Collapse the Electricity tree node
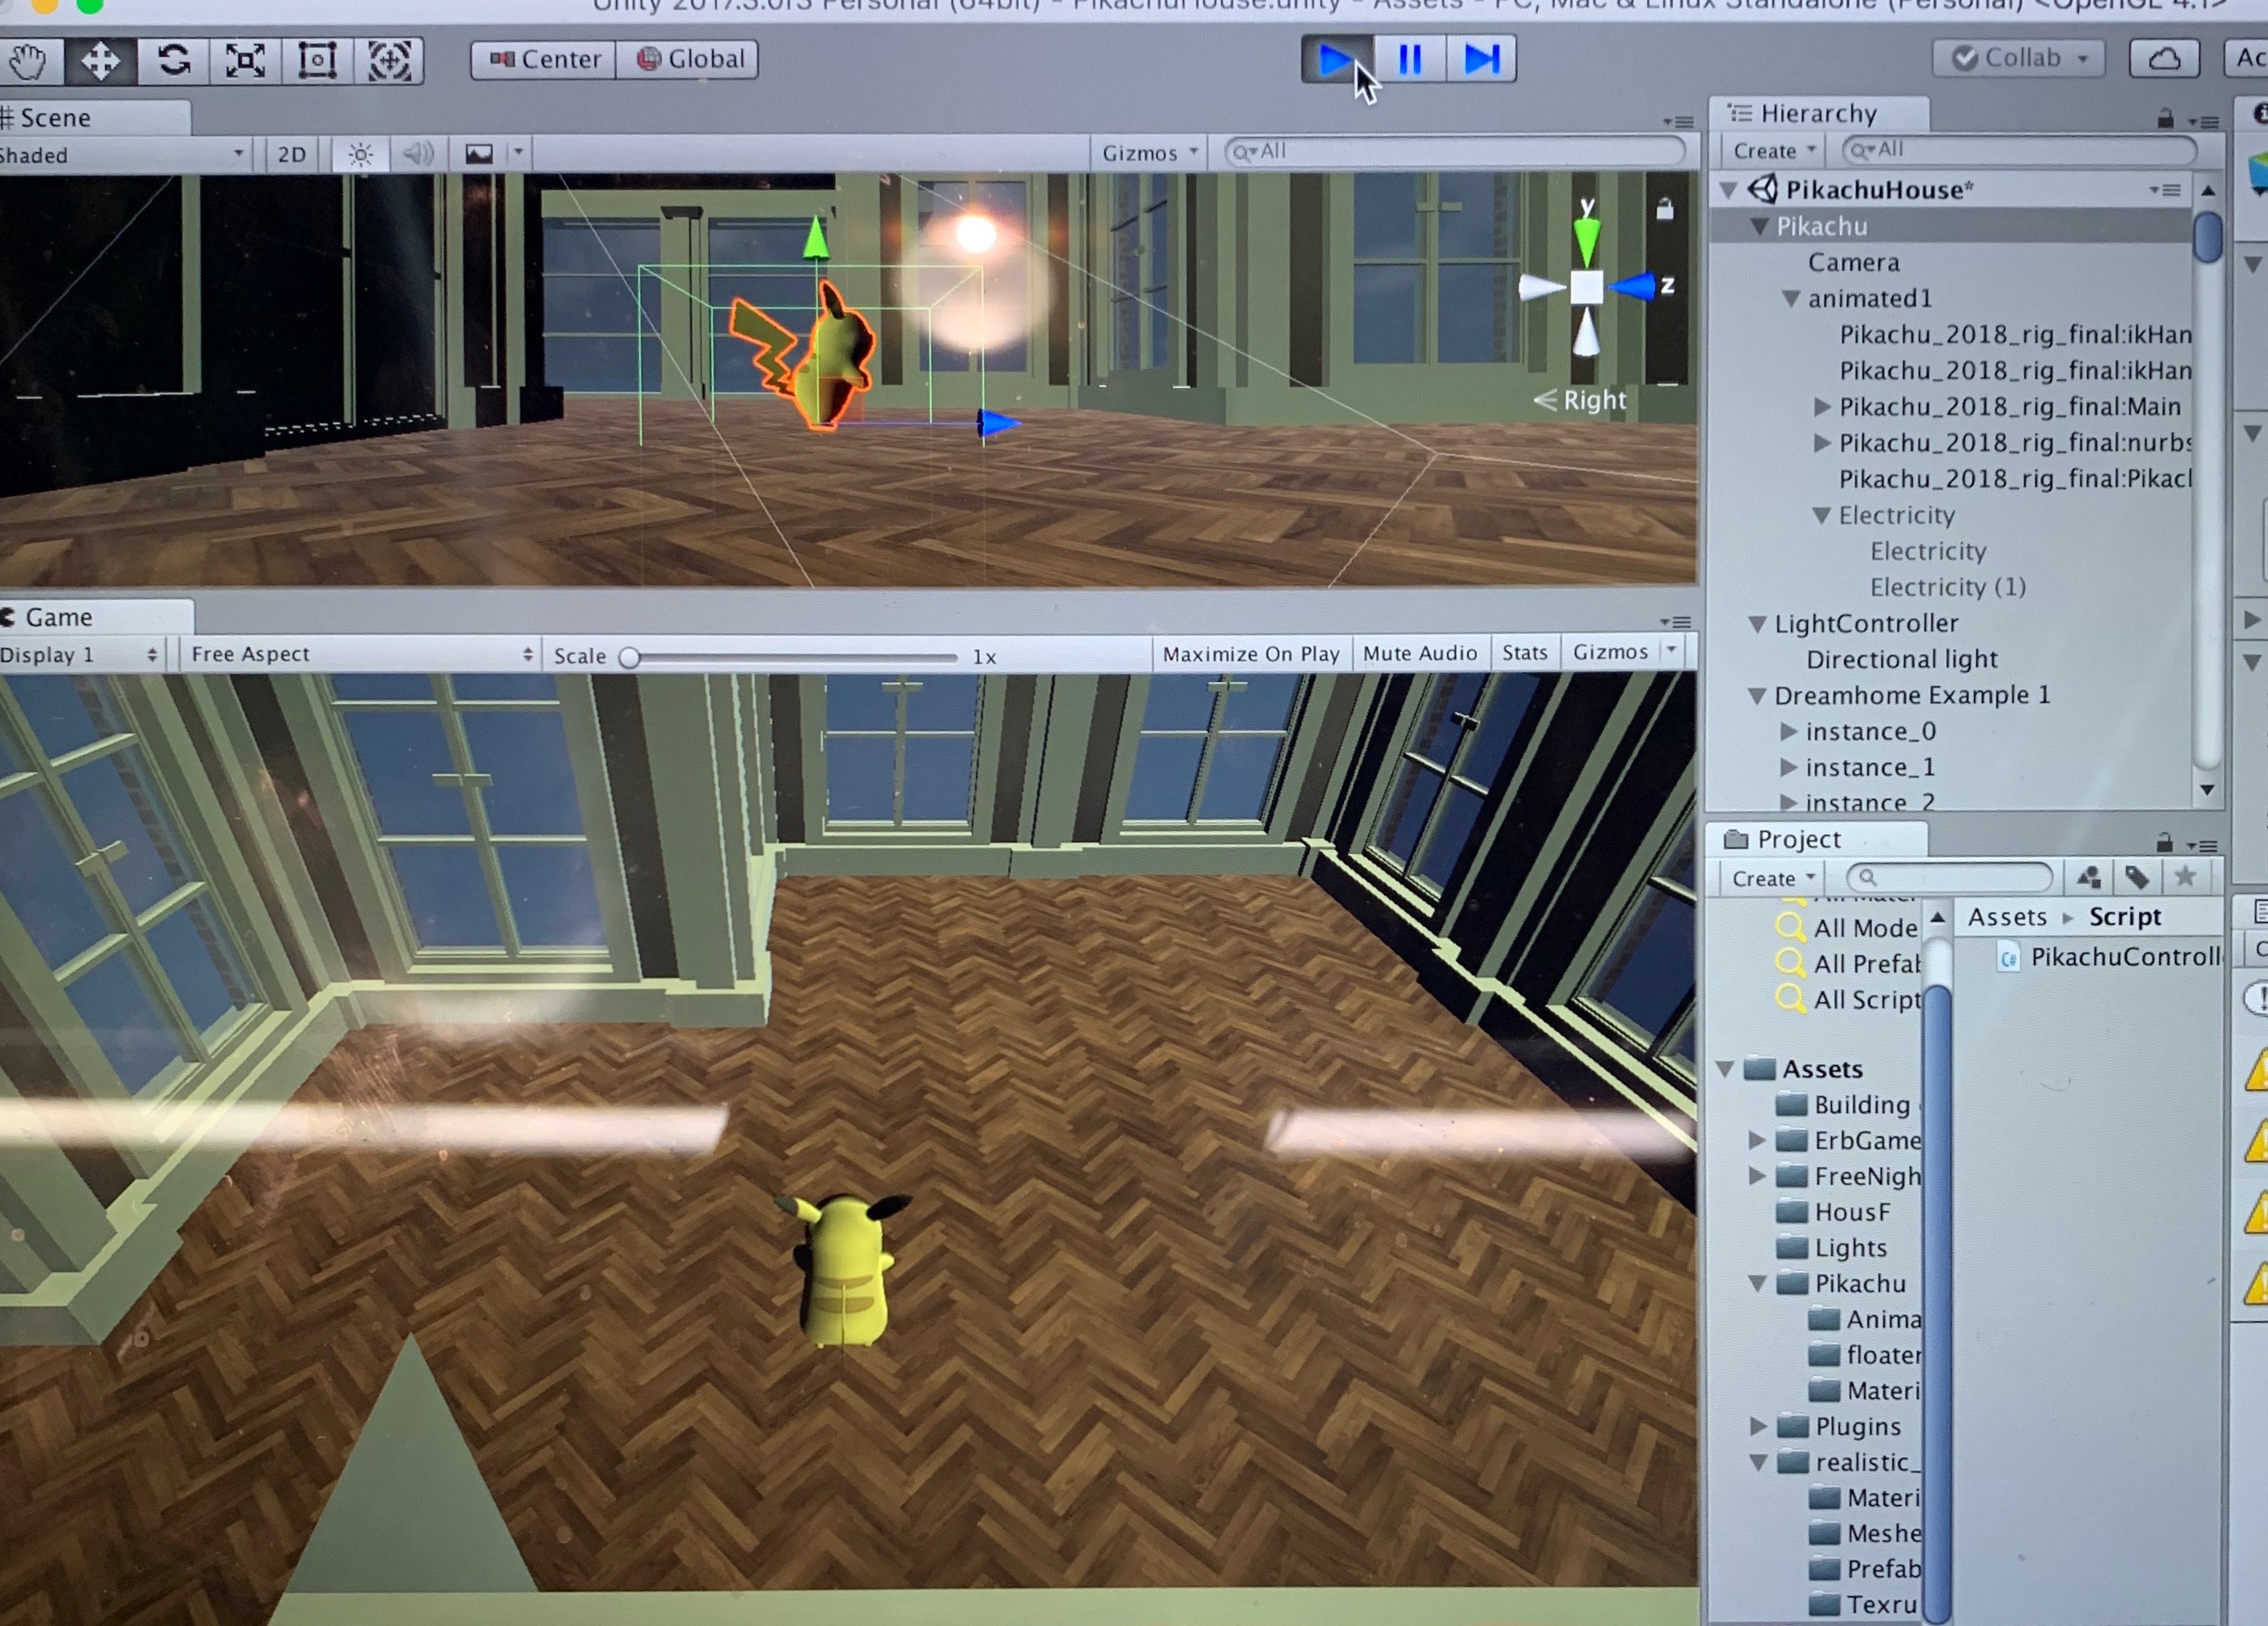 [1821, 515]
